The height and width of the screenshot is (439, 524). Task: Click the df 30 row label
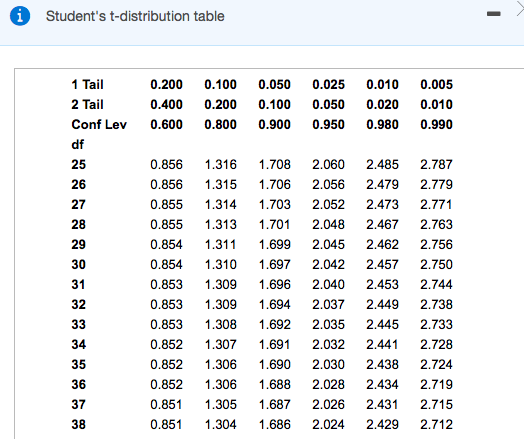pos(79,265)
